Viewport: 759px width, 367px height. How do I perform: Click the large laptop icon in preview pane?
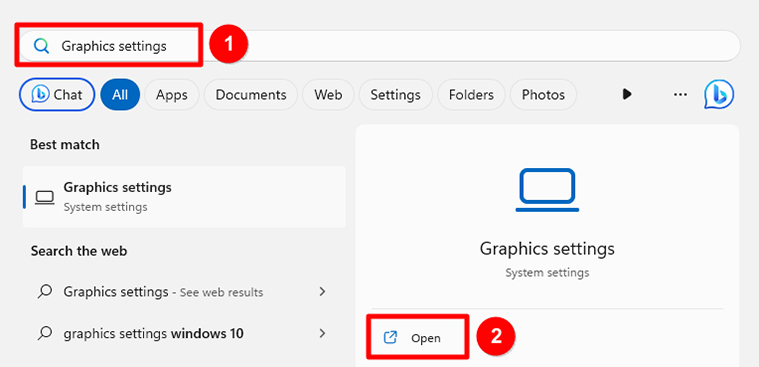[x=547, y=190]
